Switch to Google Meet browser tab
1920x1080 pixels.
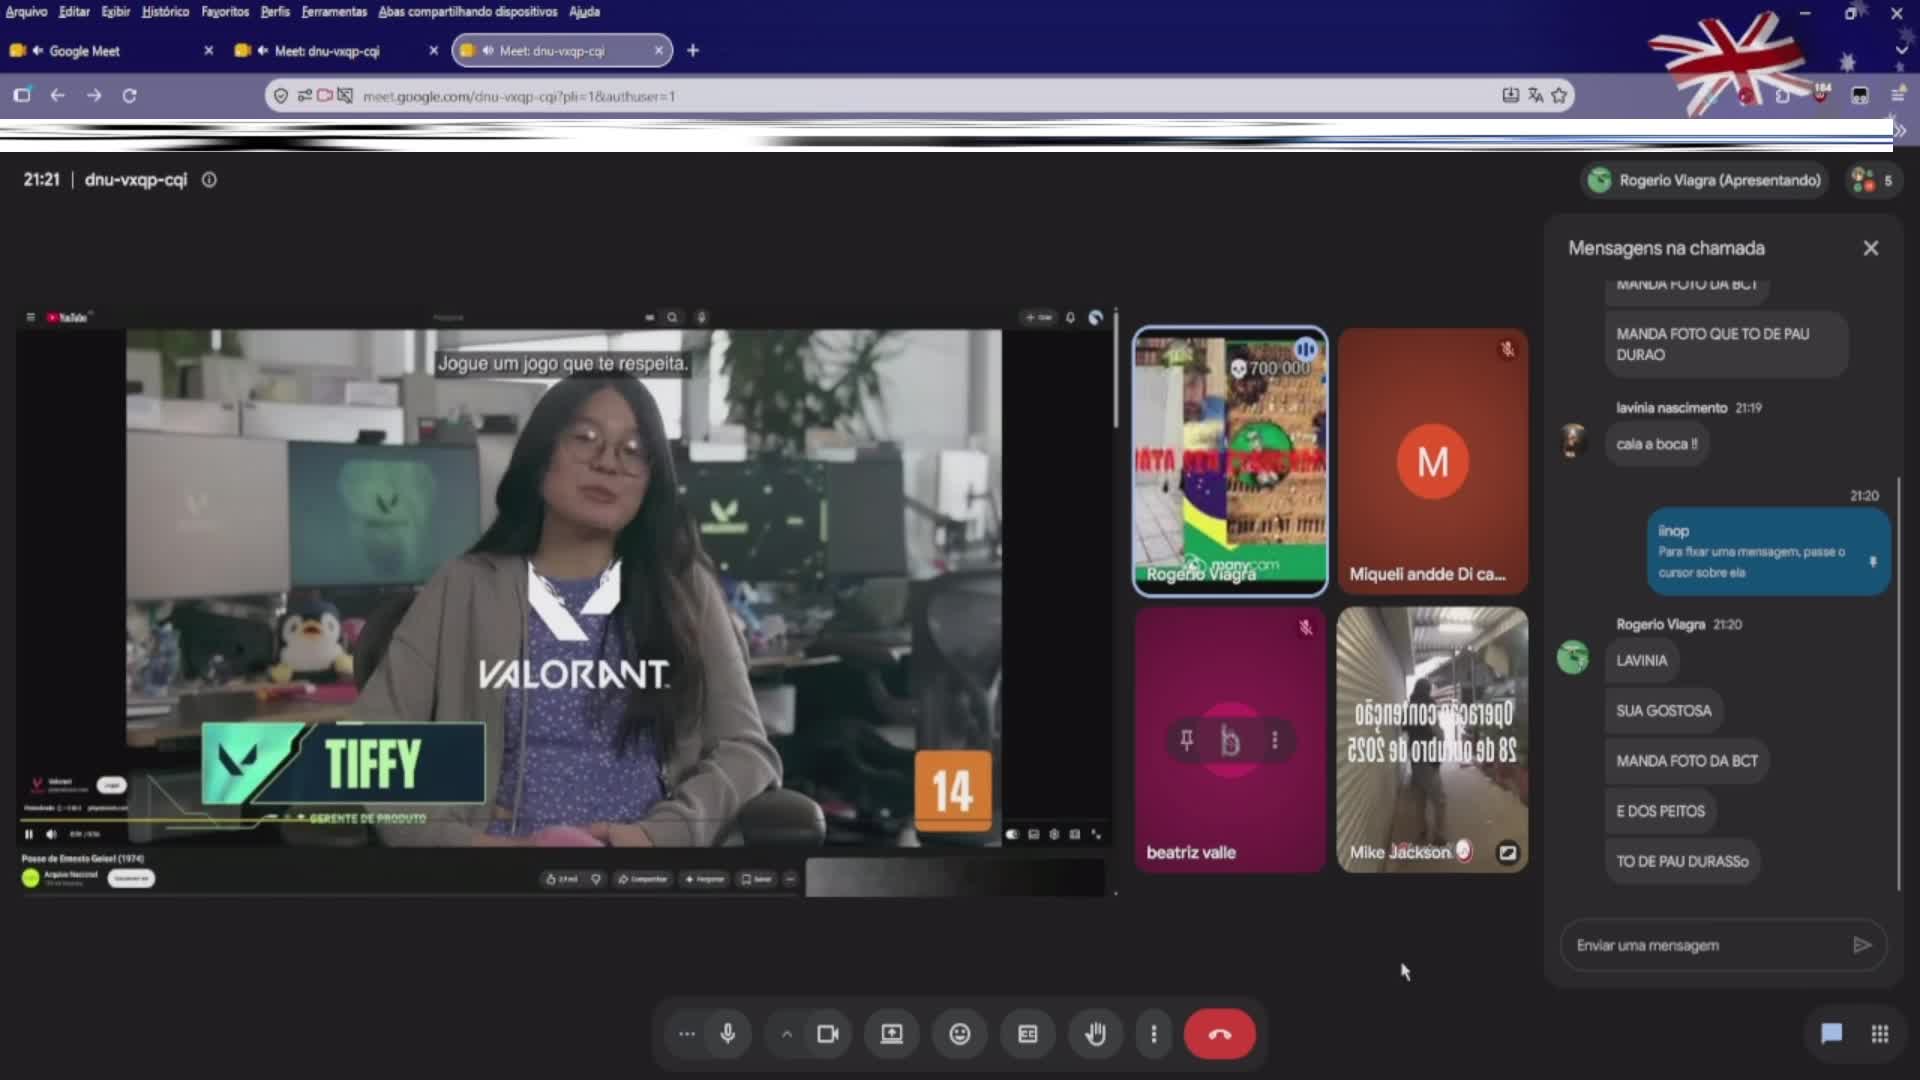[108, 51]
